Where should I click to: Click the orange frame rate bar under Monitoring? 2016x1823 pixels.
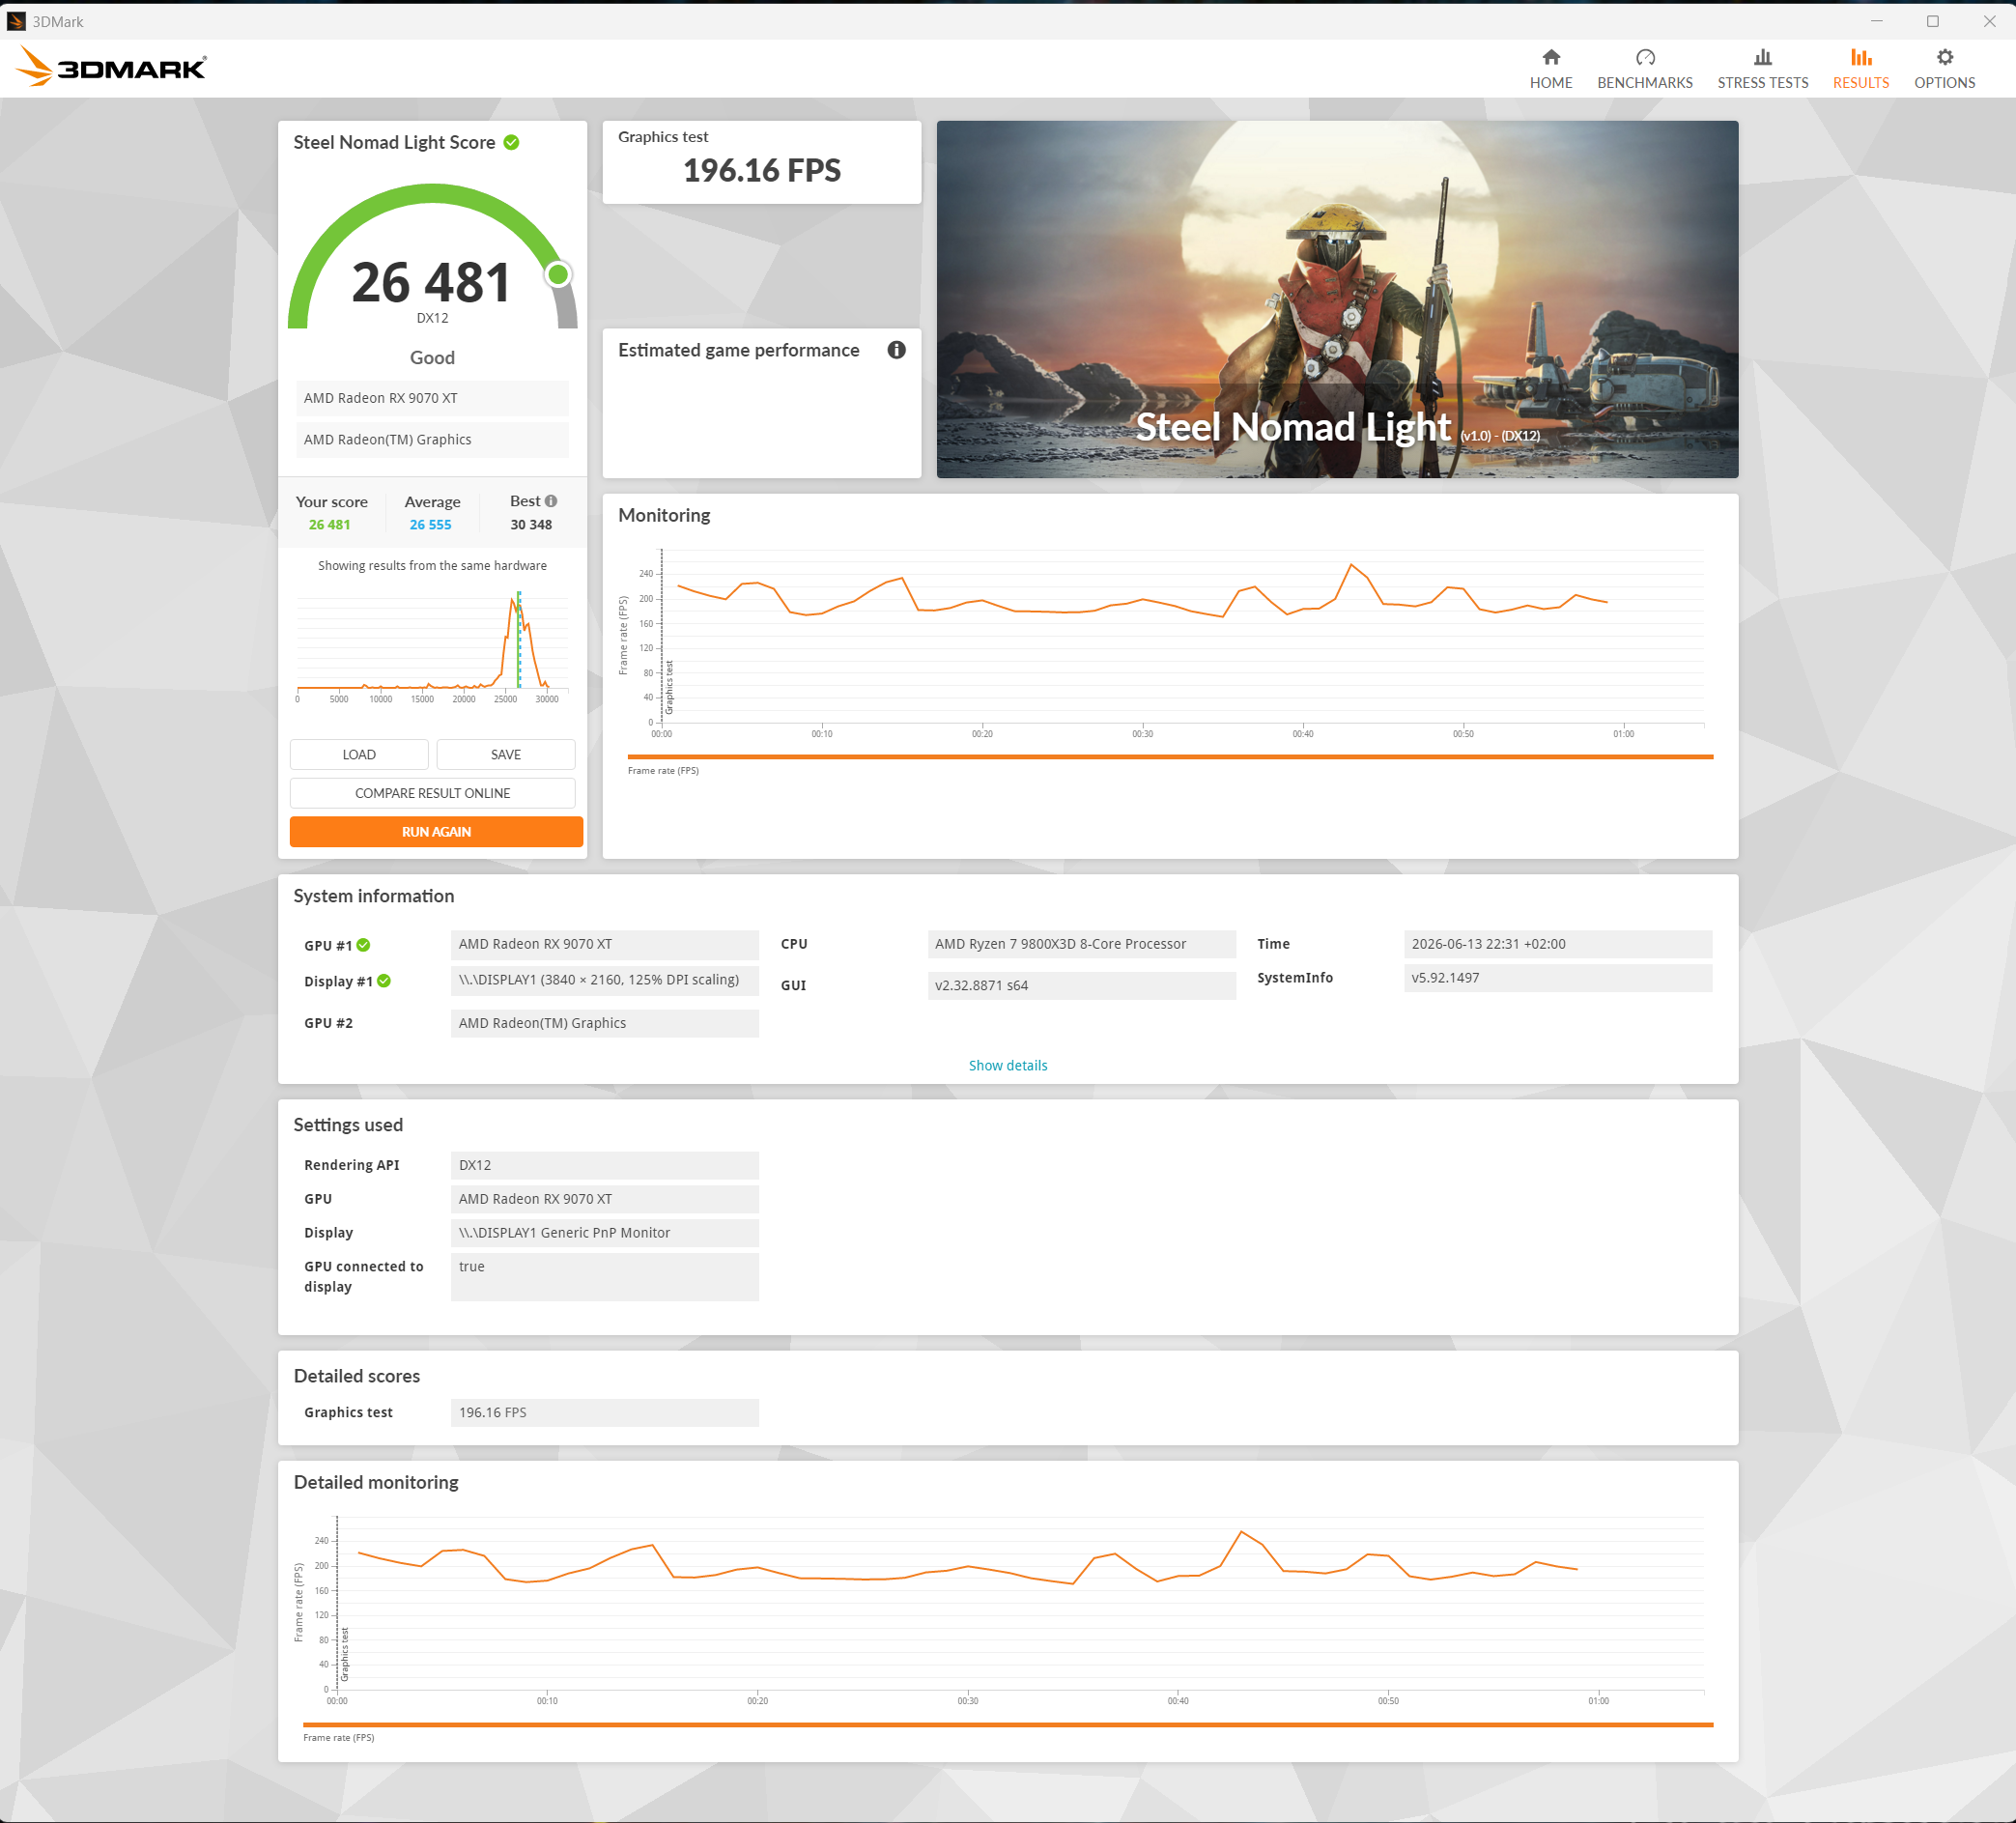coord(1170,757)
